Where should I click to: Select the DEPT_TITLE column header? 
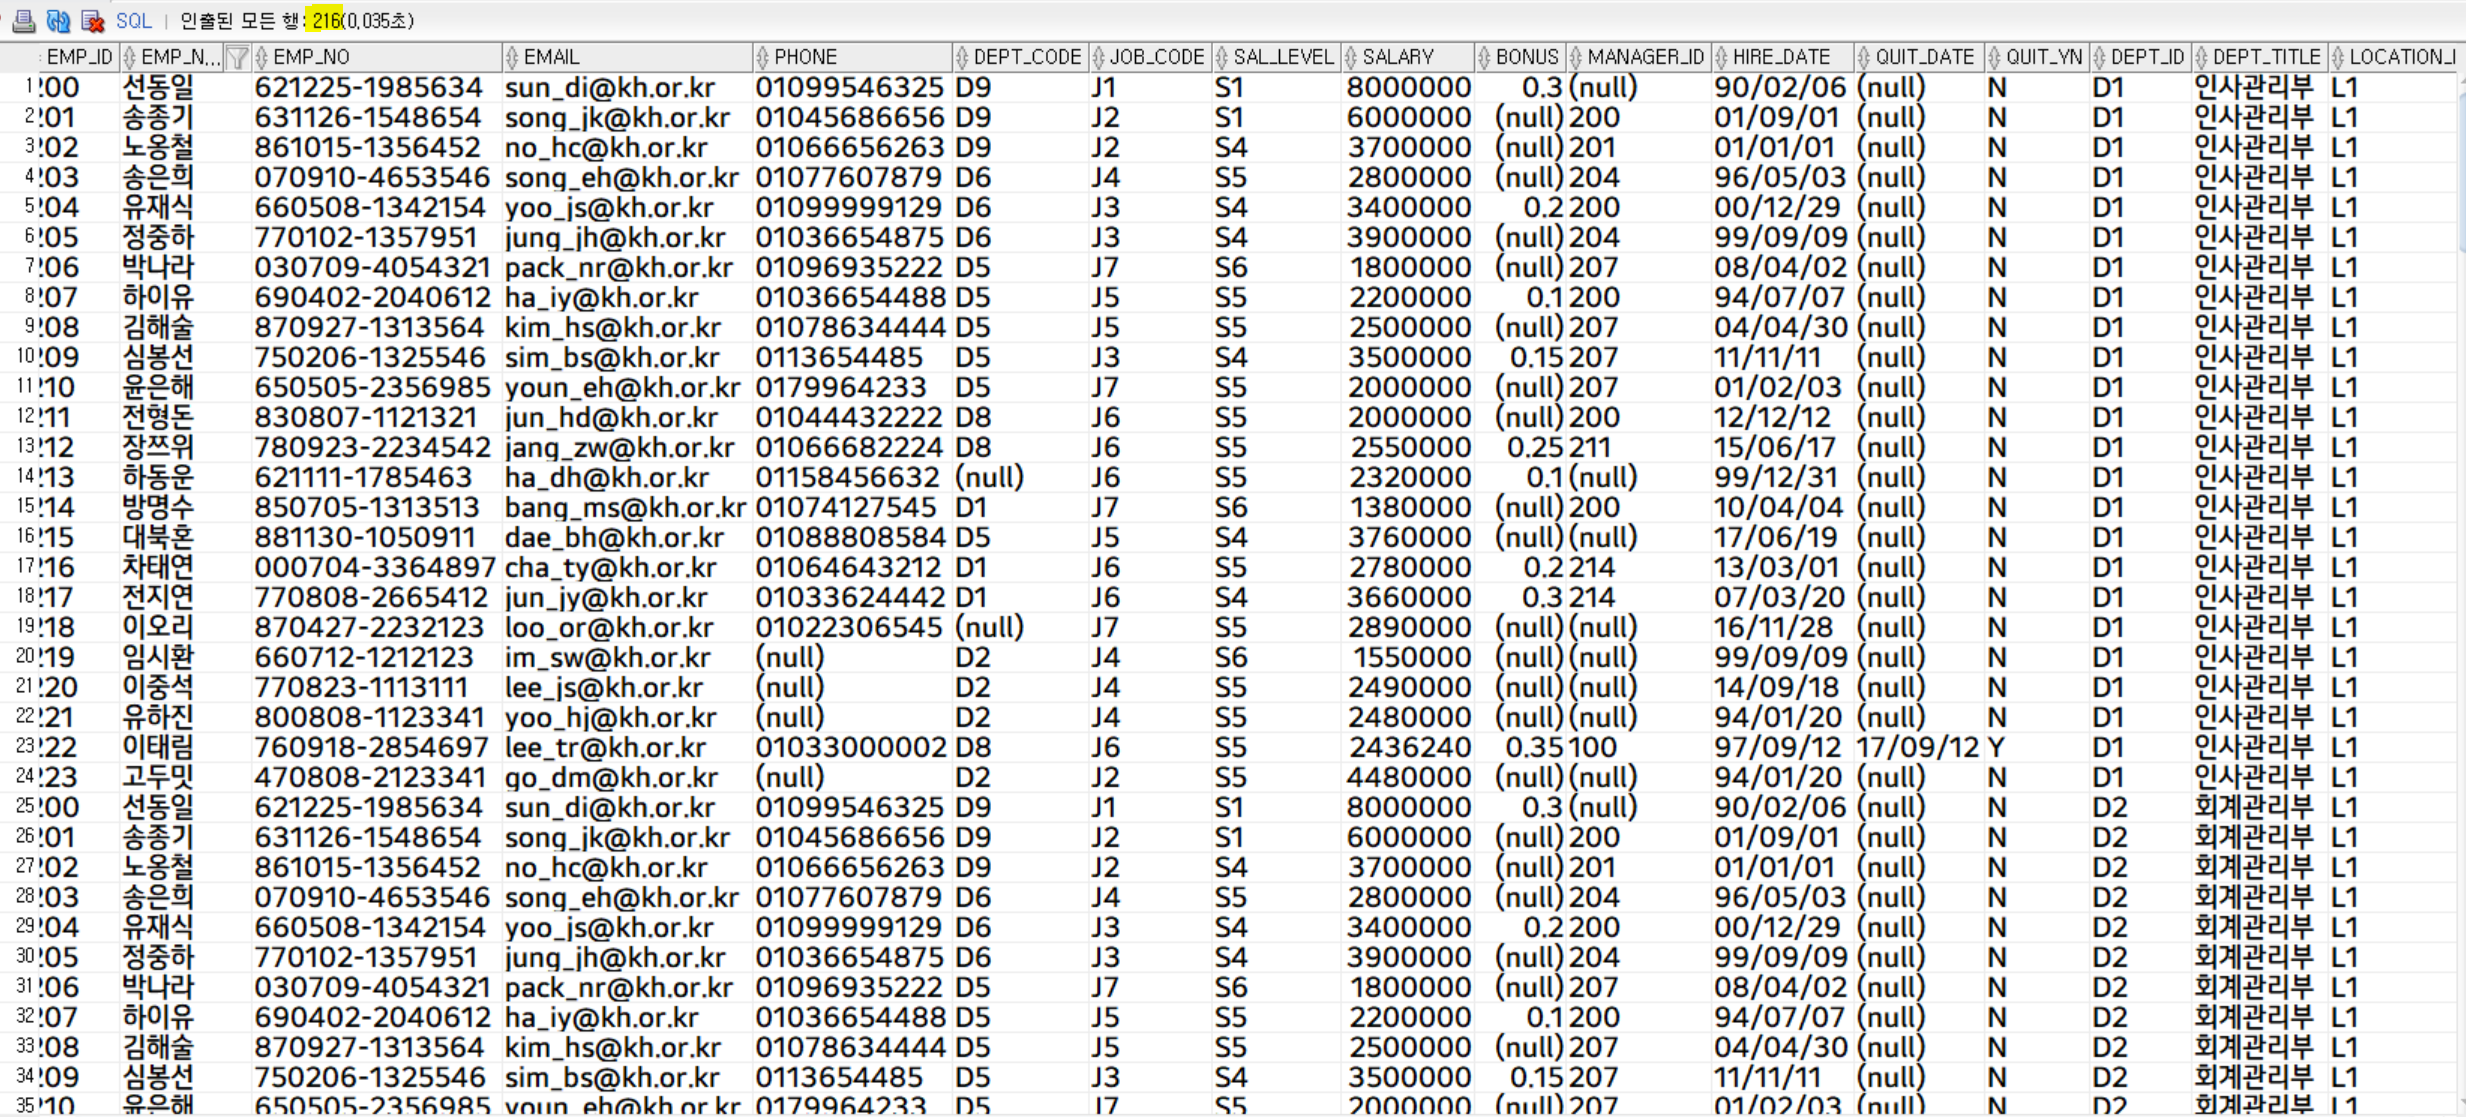pos(2266,57)
